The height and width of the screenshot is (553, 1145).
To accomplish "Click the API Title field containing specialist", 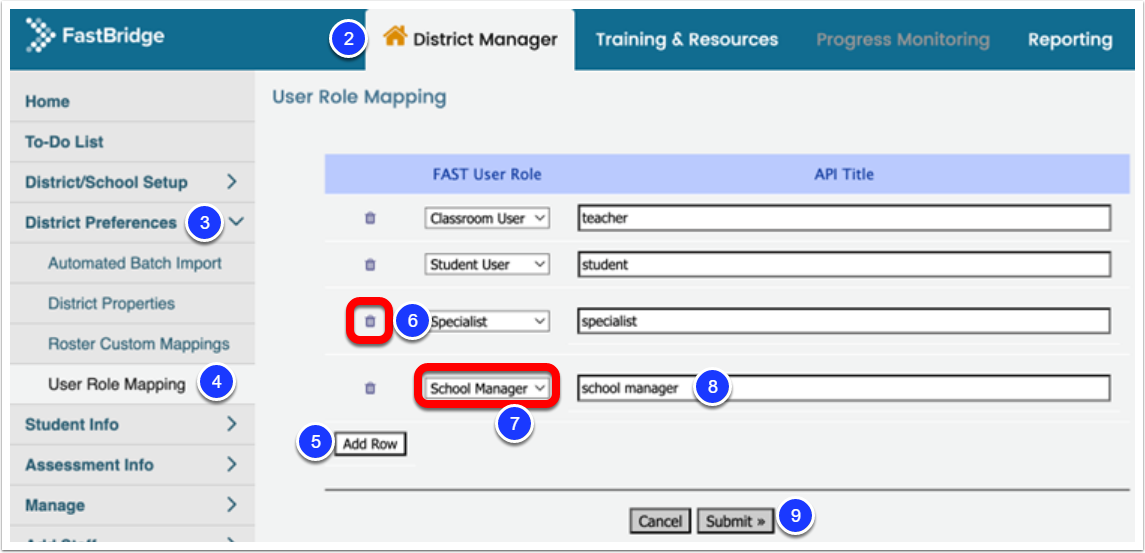I will 844,321.
